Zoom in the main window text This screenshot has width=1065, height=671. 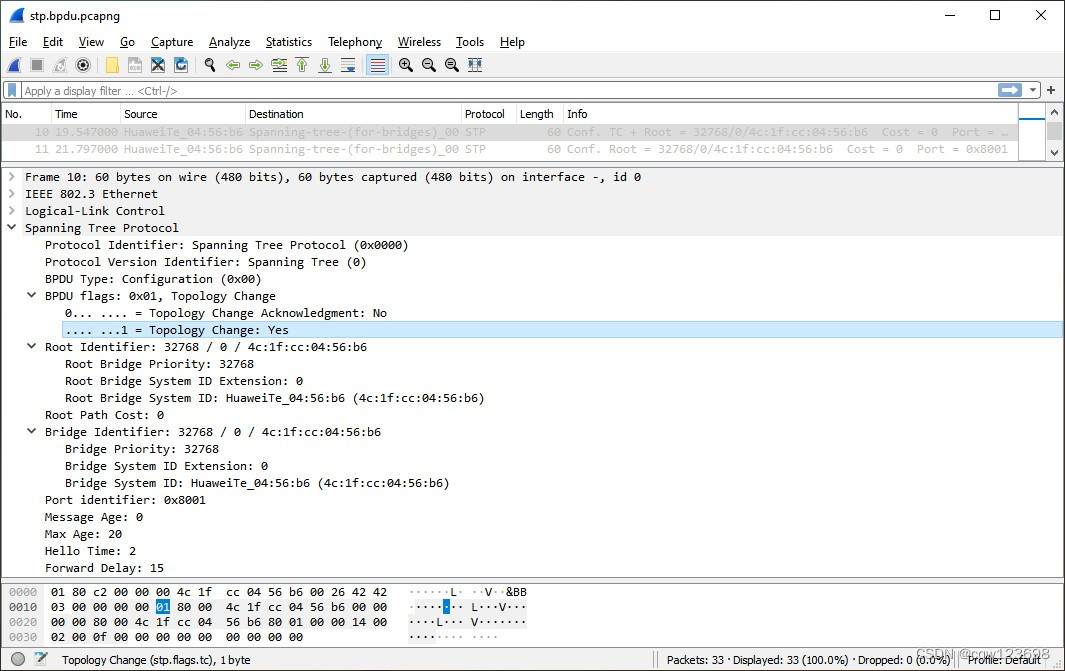tap(406, 65)
